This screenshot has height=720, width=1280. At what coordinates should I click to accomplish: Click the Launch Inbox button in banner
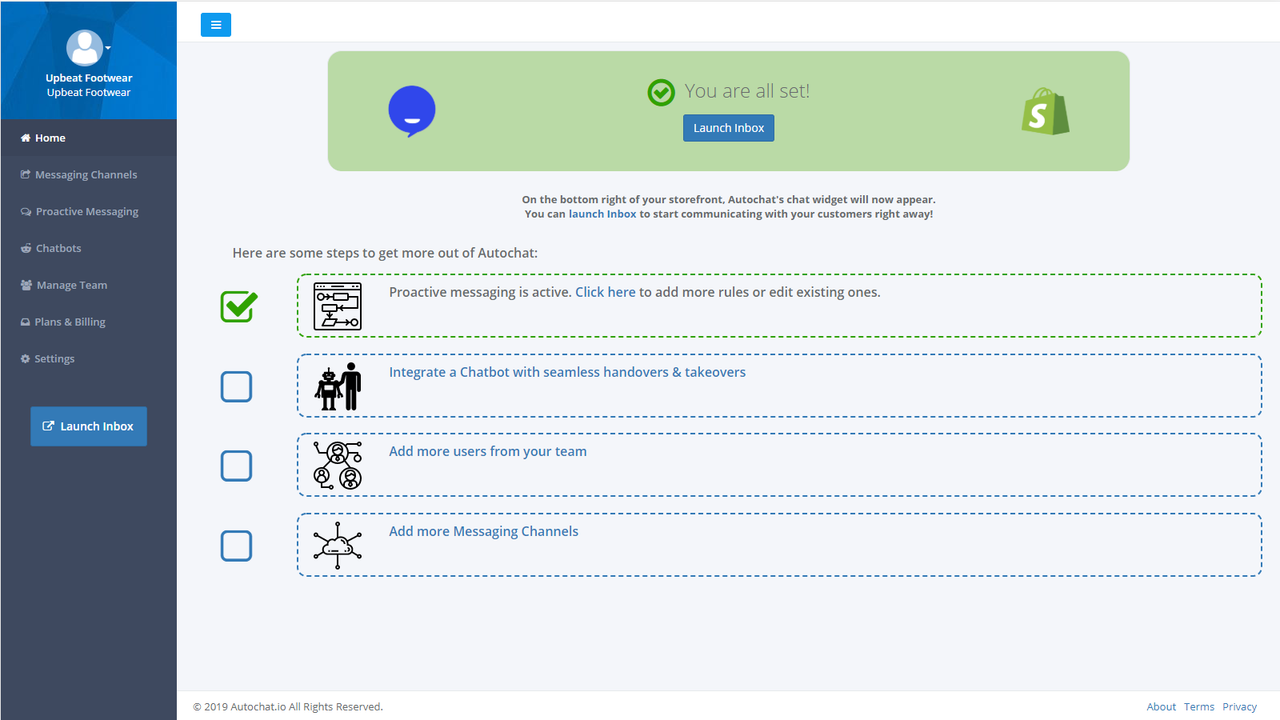pos(728,127)
